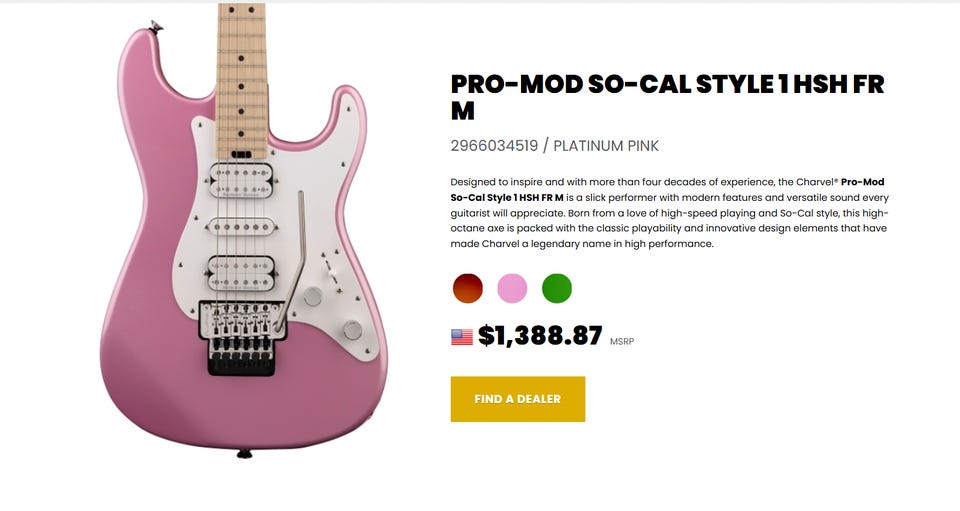Select the dark red-orange color swatch
The height and width of the screenshot is (511, 960).
468,288
